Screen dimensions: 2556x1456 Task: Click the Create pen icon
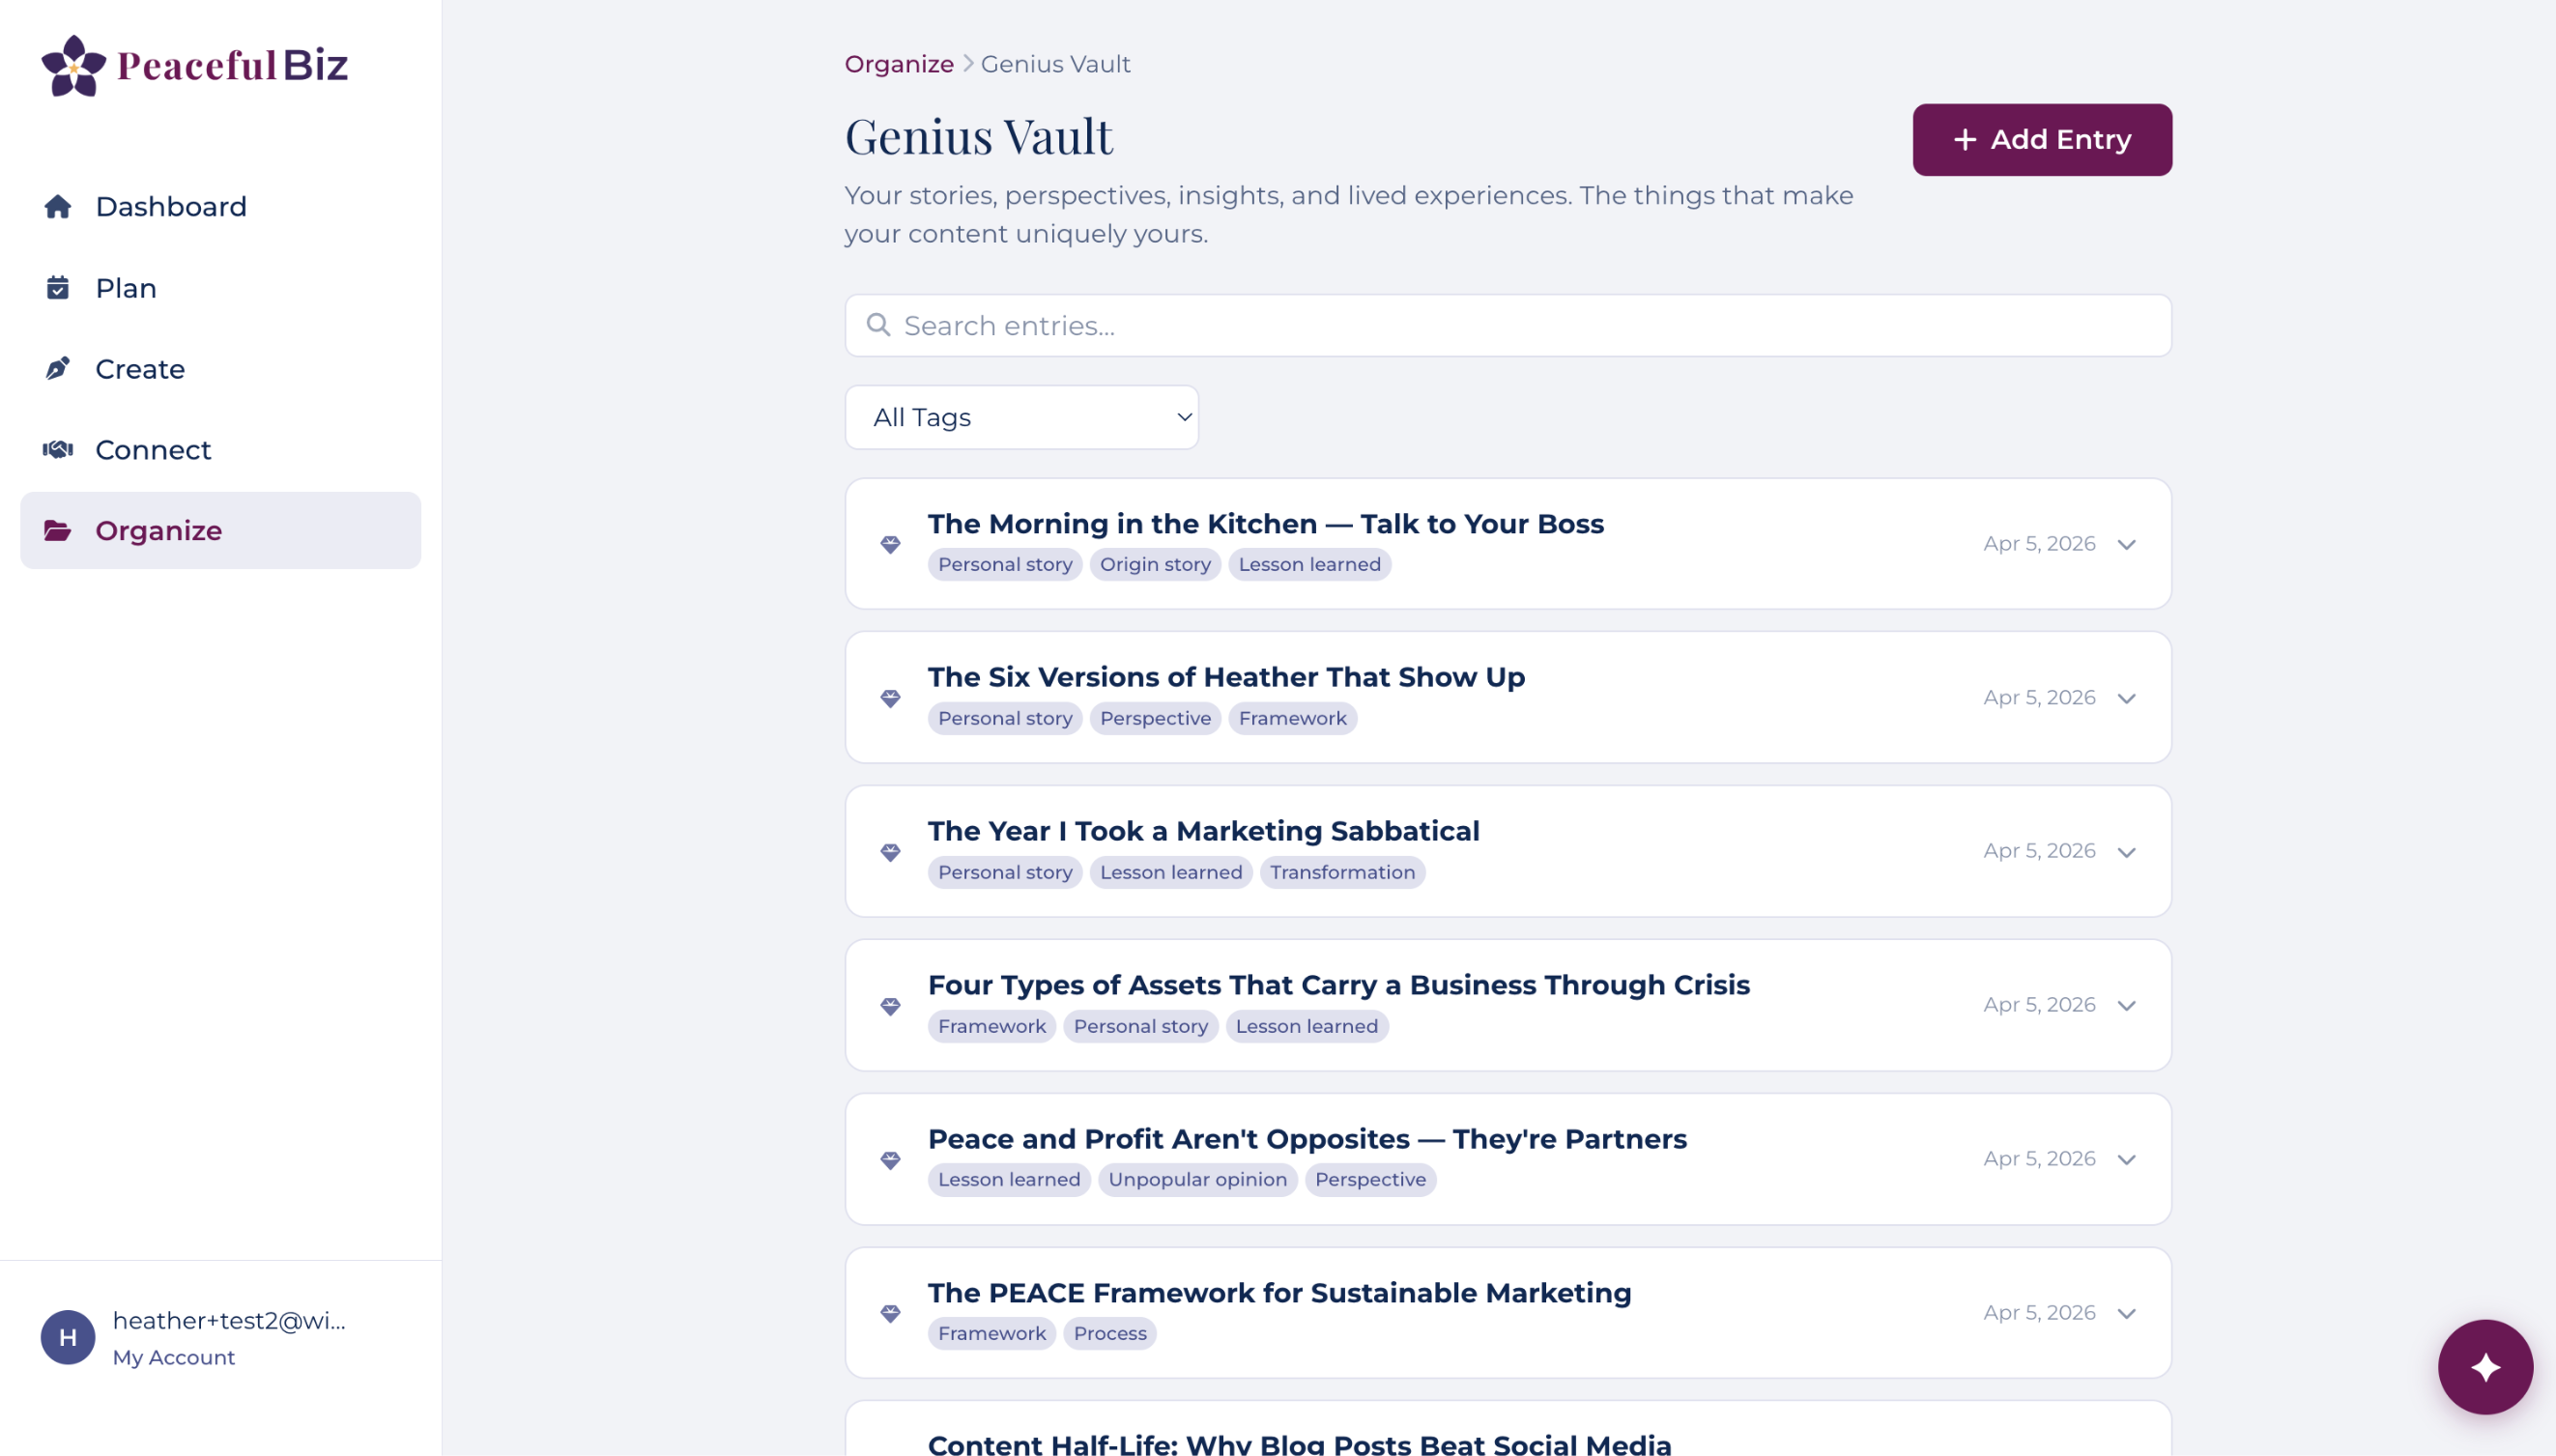coord(58,369)
